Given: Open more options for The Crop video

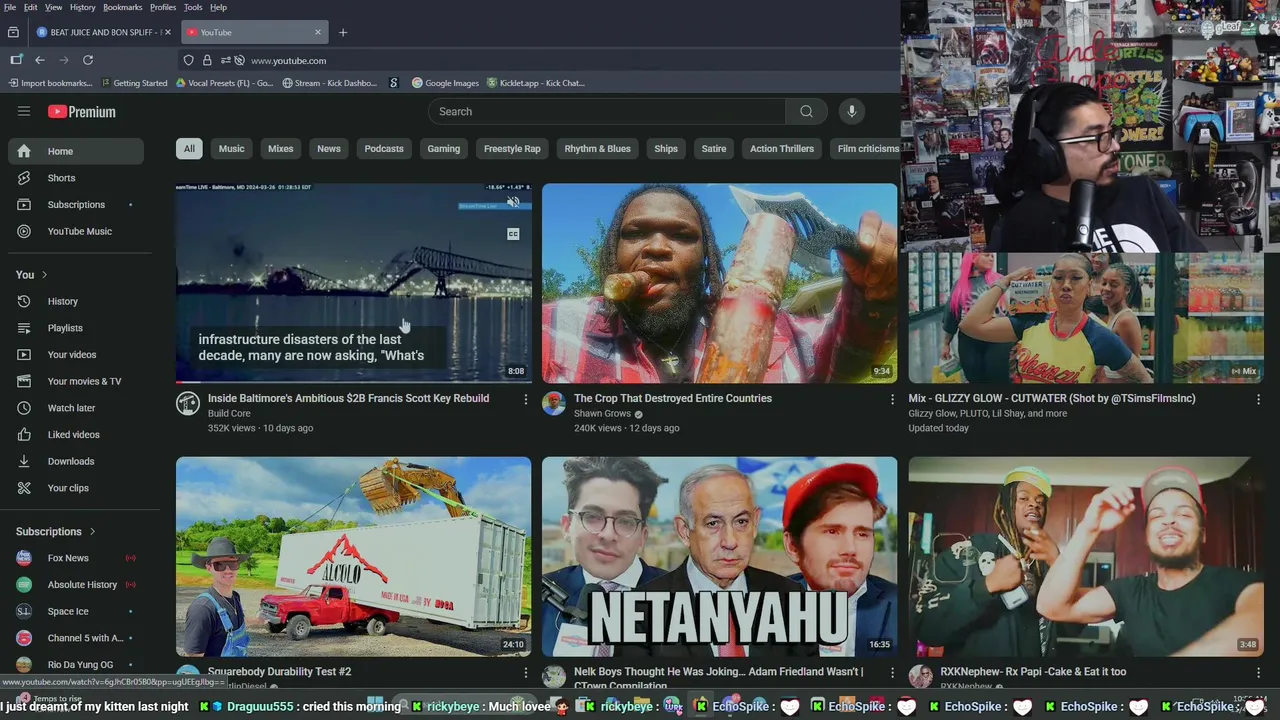Looking at the screenshot, I should [892, 399].
